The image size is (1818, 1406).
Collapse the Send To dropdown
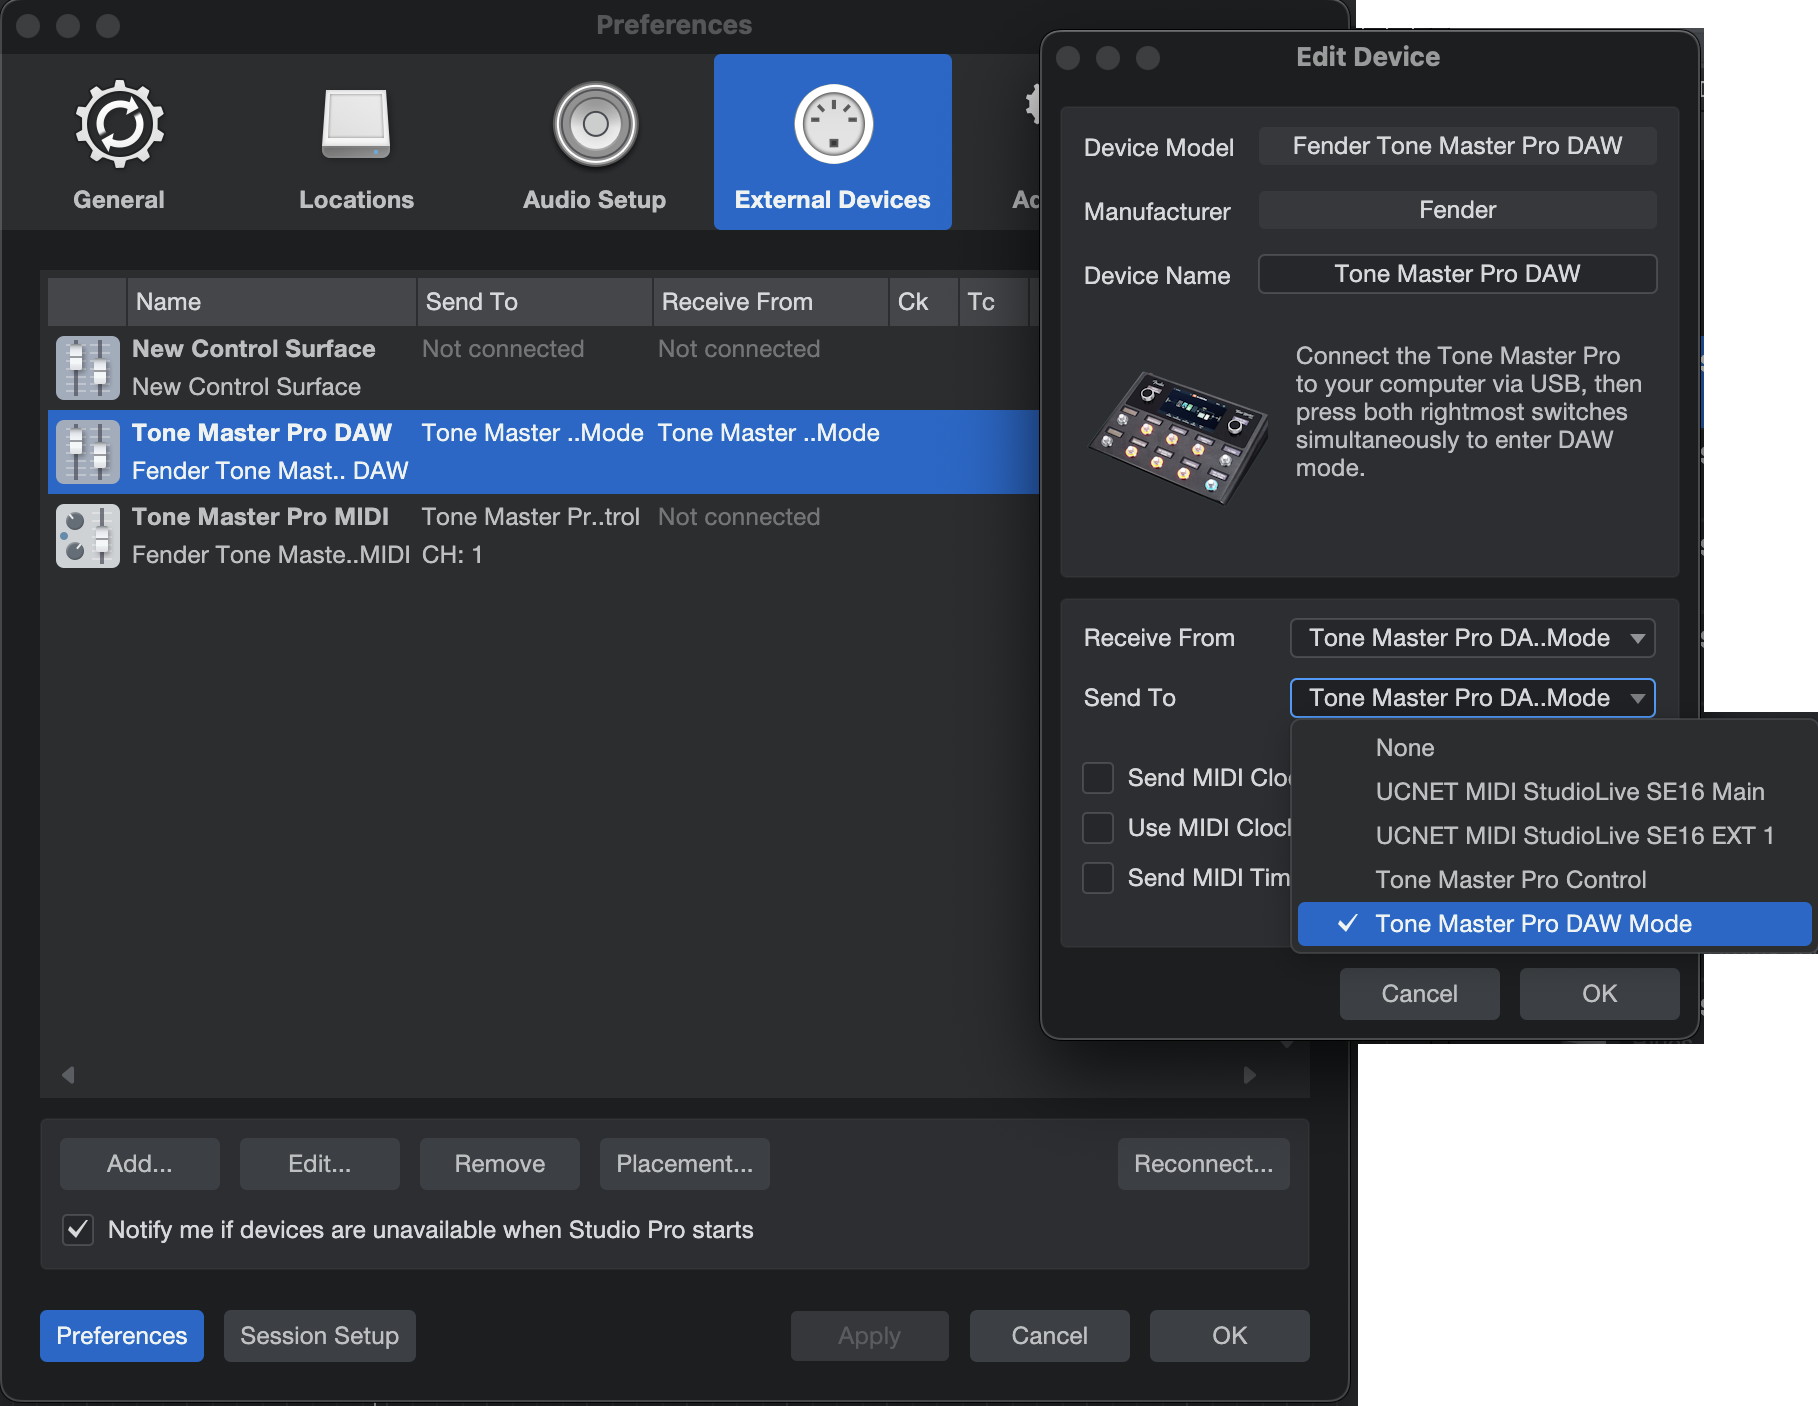coord(1472,698)
